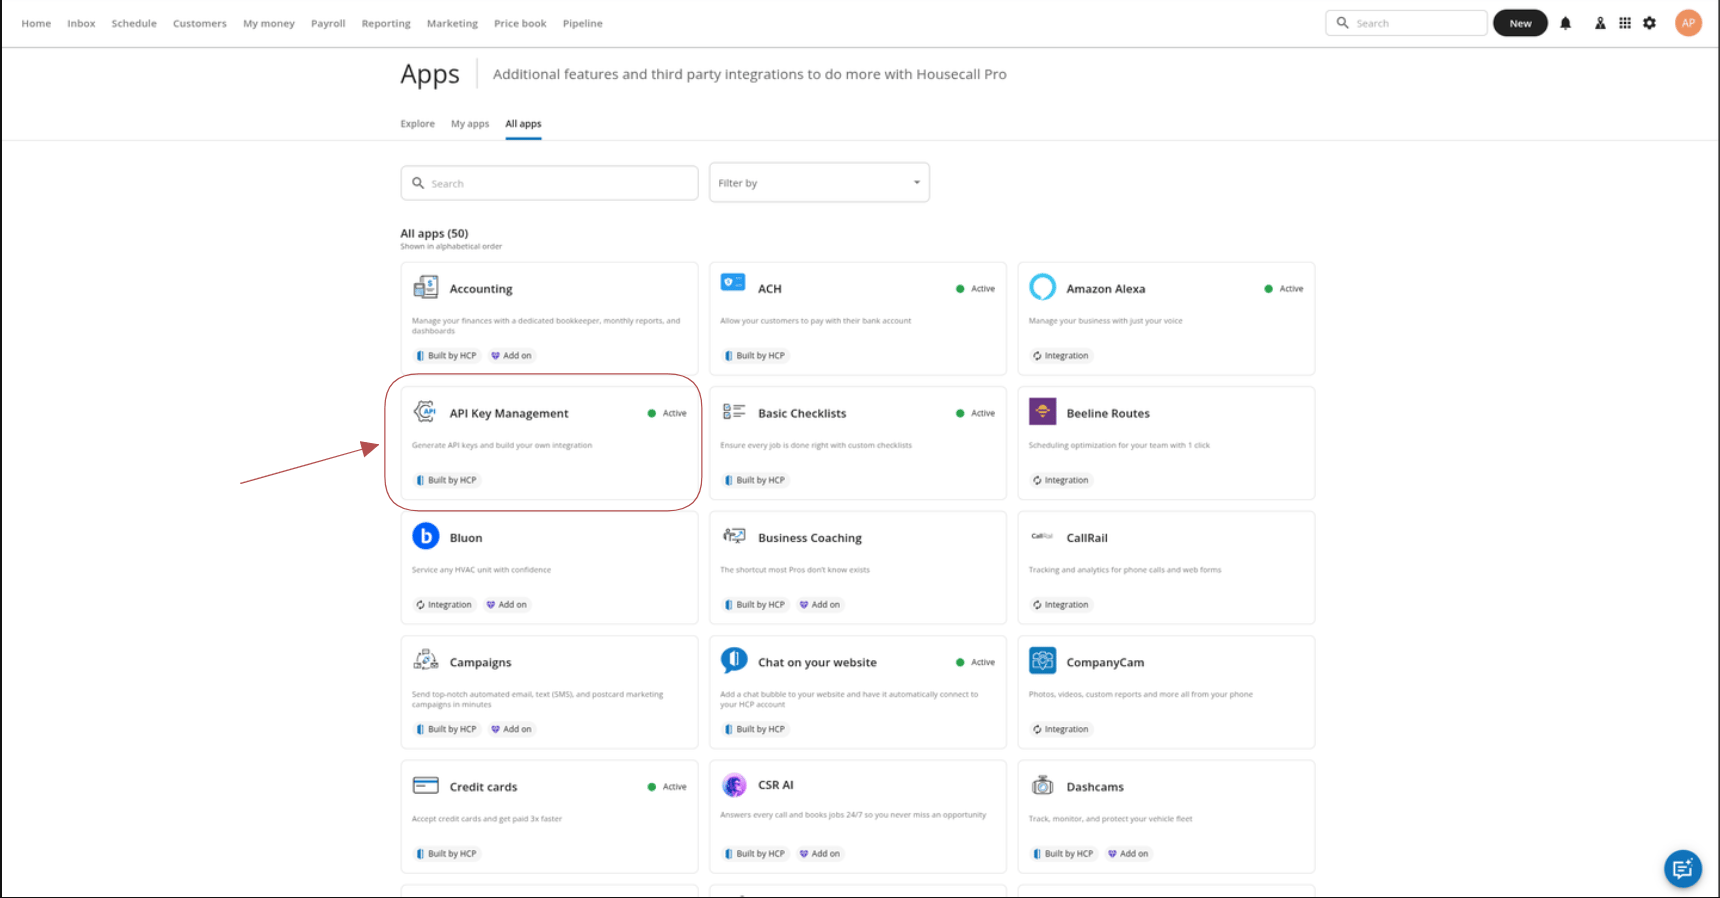Open Reporting in top navigation

(386, 23)
